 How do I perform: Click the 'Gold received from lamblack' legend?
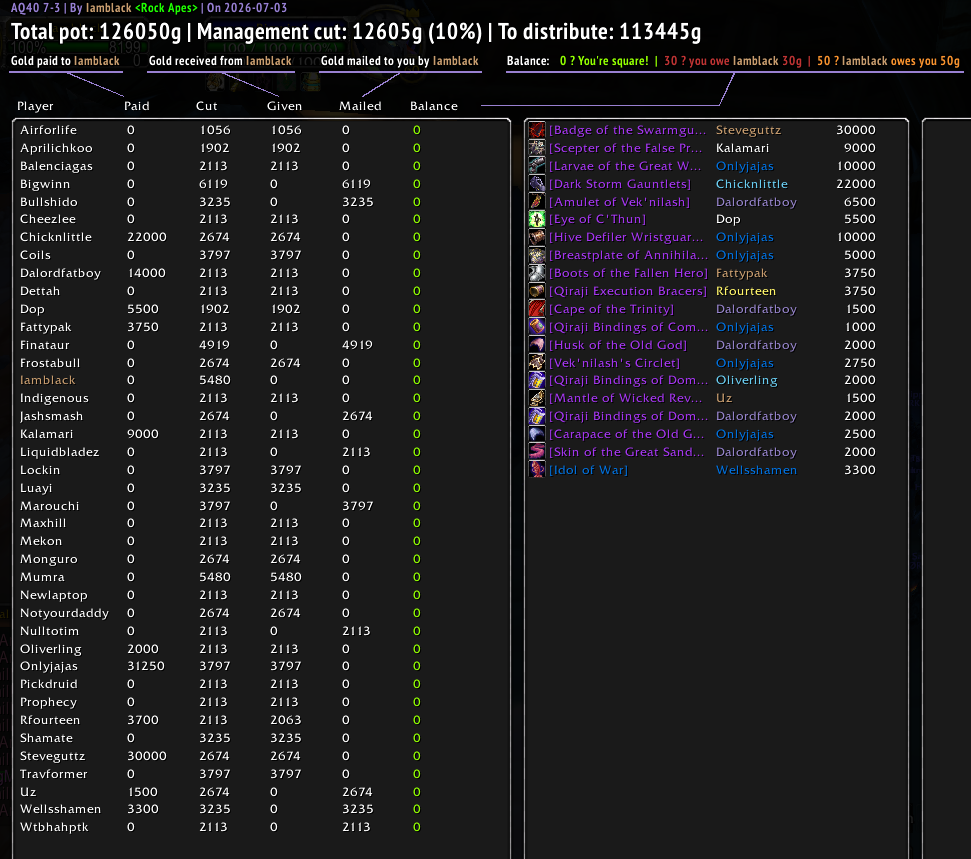(x=220, y=61)
